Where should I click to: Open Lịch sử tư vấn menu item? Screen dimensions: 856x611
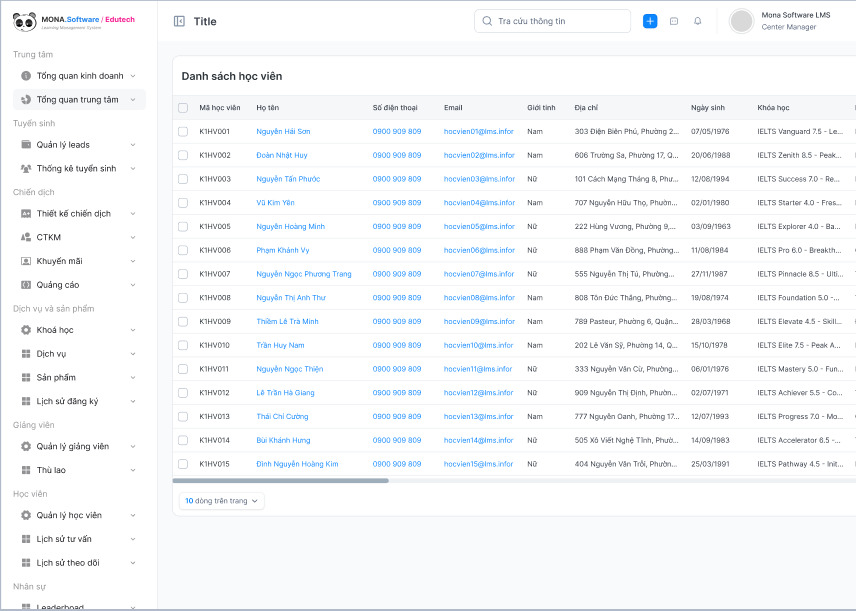point(79,539)
